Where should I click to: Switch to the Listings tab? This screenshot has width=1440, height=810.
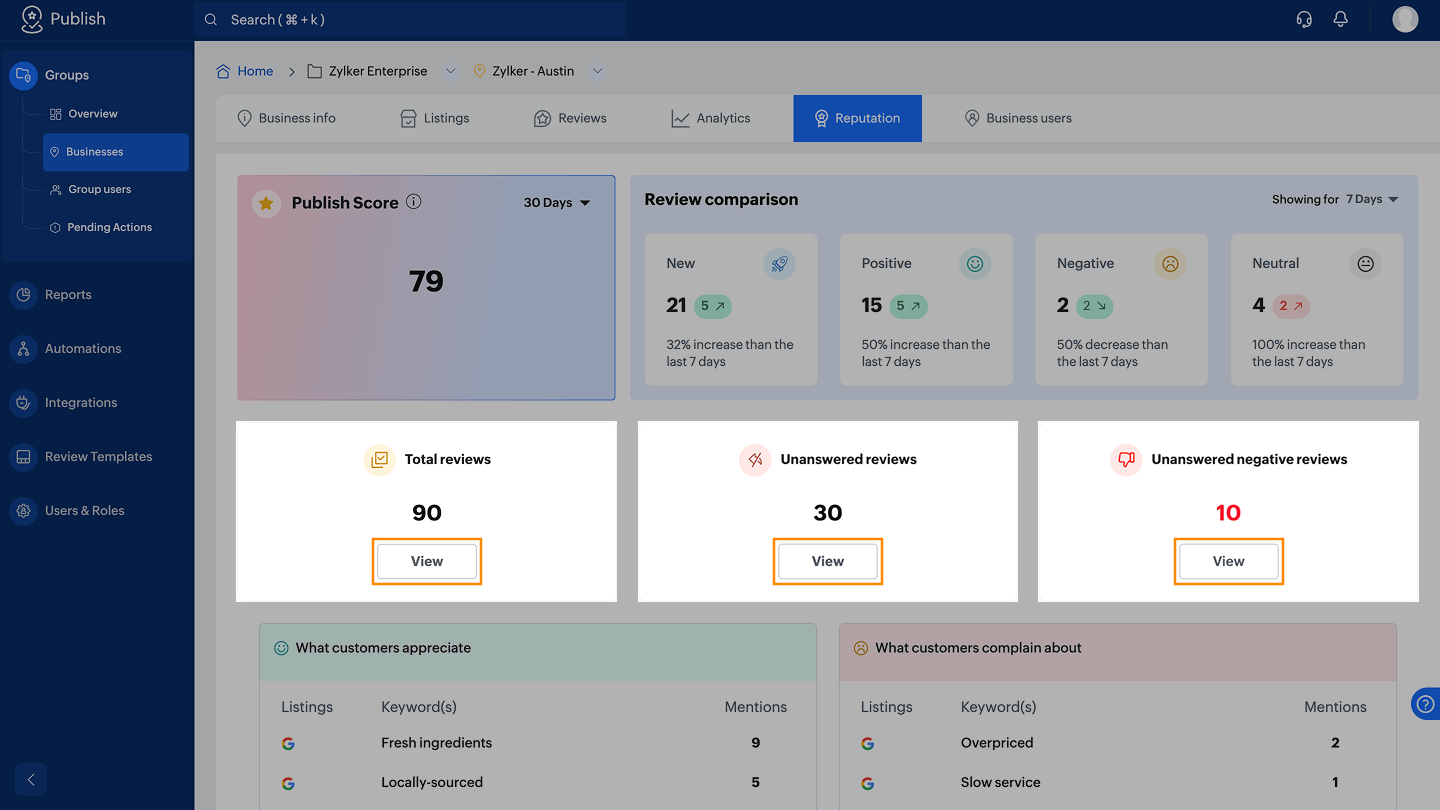pyautogui.click(x=434, y=118)
